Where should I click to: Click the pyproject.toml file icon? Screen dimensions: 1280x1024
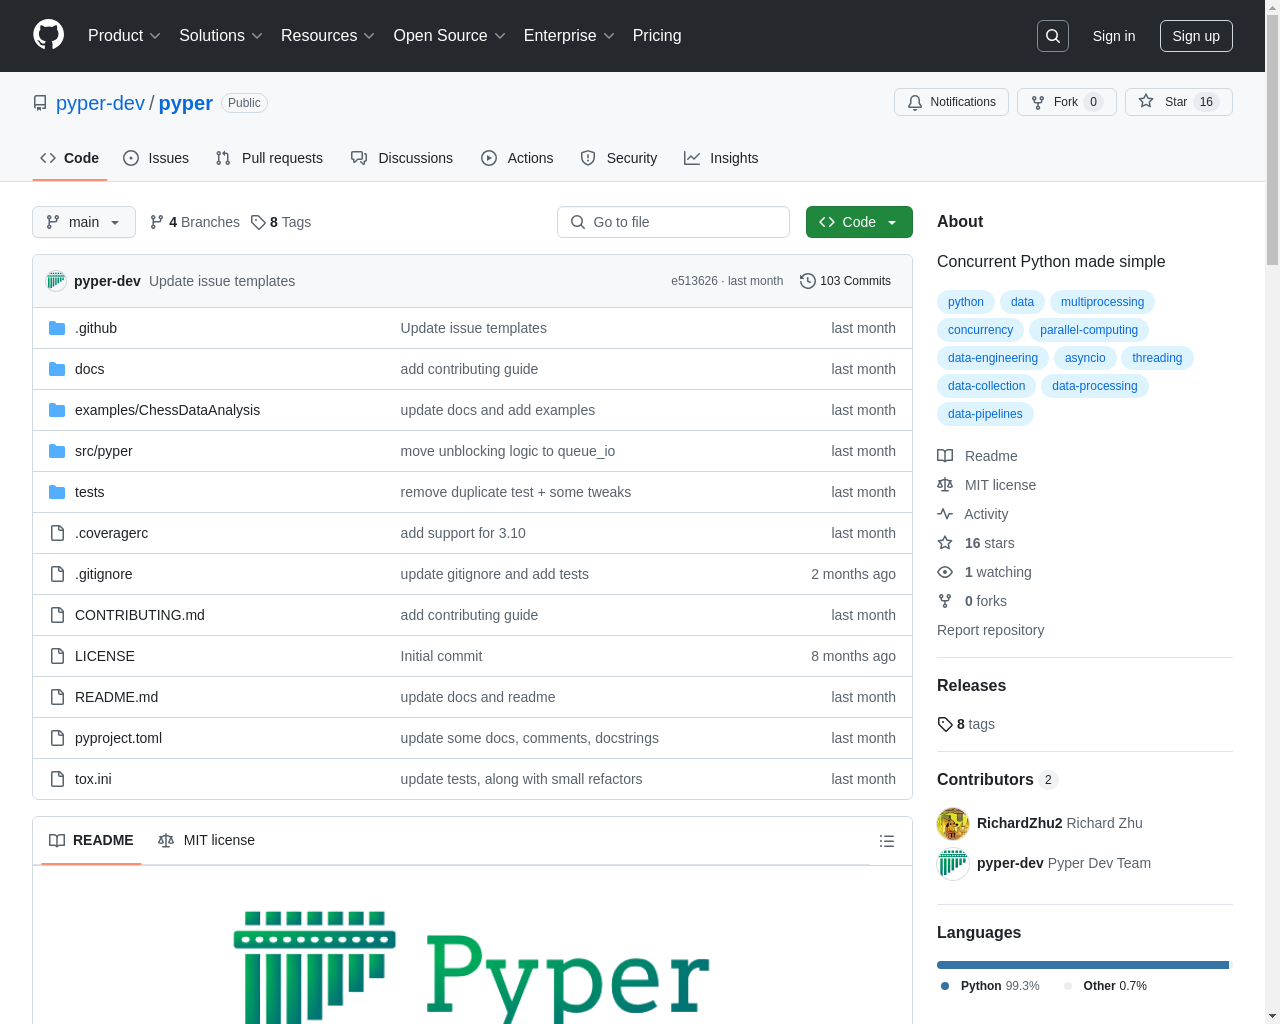click(57, 738)
